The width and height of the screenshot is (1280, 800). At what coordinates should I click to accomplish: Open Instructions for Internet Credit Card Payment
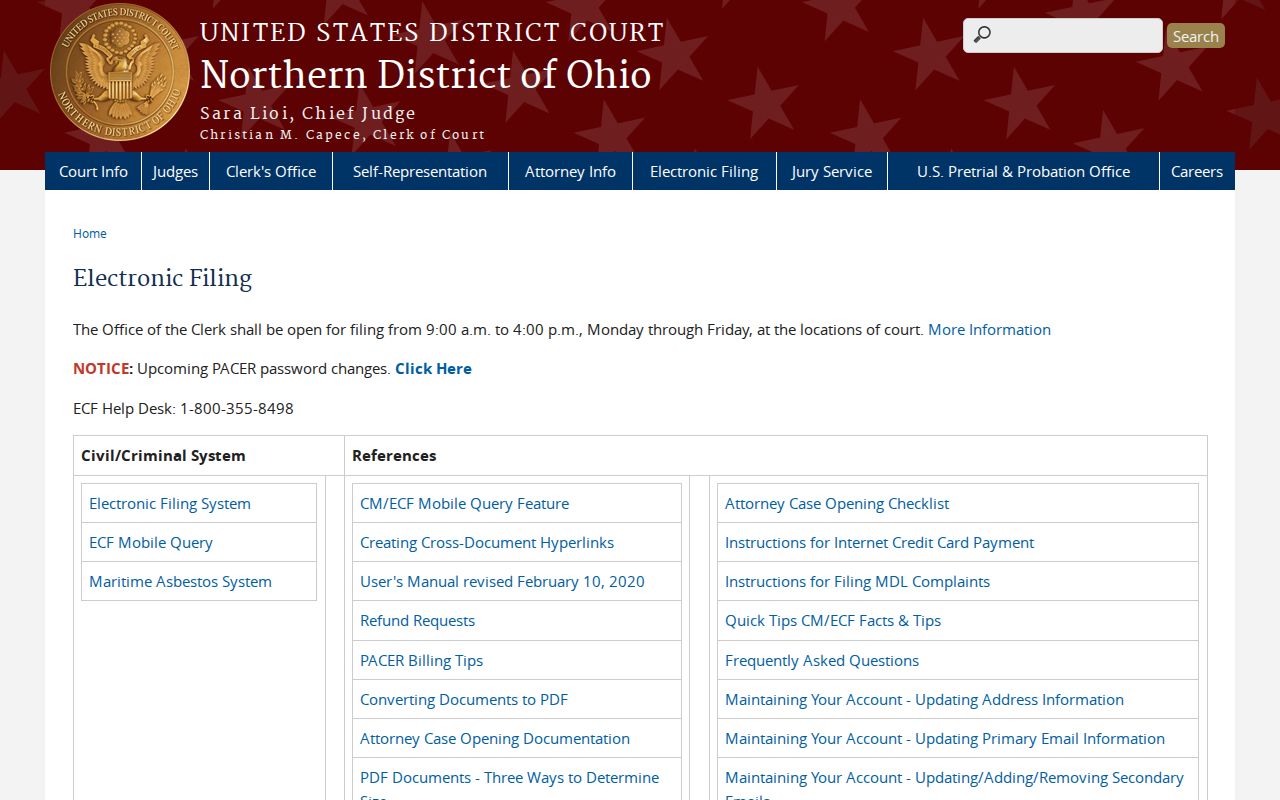[x=879, y=542]
